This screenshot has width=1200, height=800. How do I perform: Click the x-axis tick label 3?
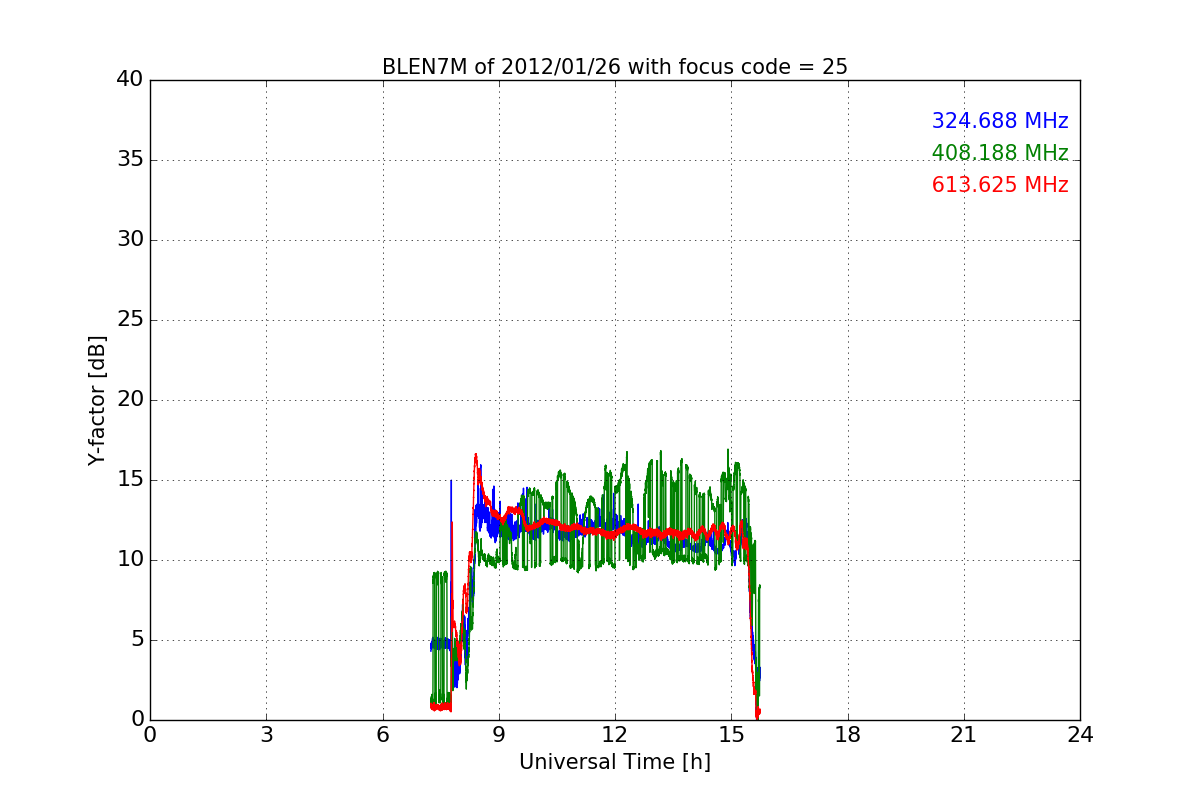coord(266,735)
